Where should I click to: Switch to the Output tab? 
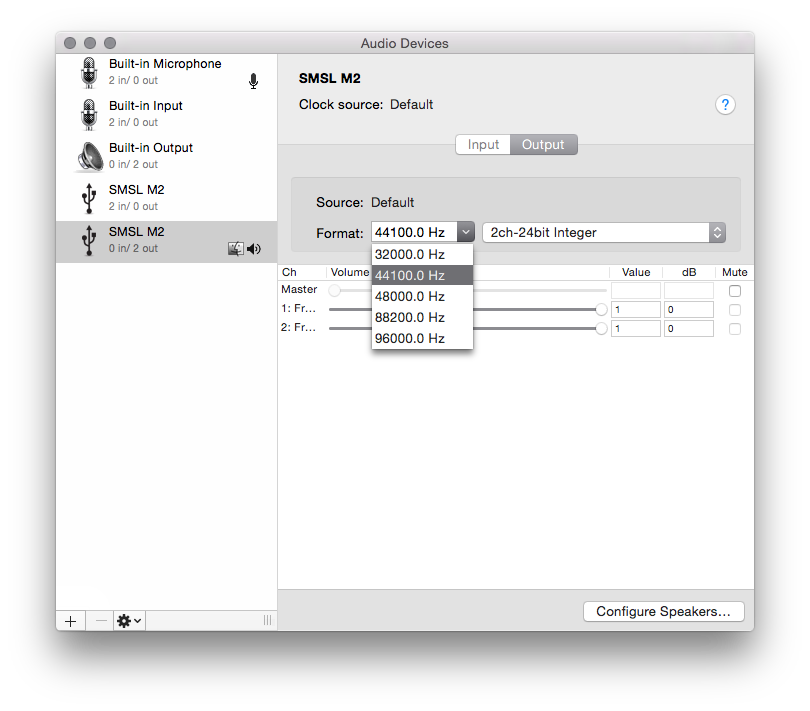coord(543,145)
